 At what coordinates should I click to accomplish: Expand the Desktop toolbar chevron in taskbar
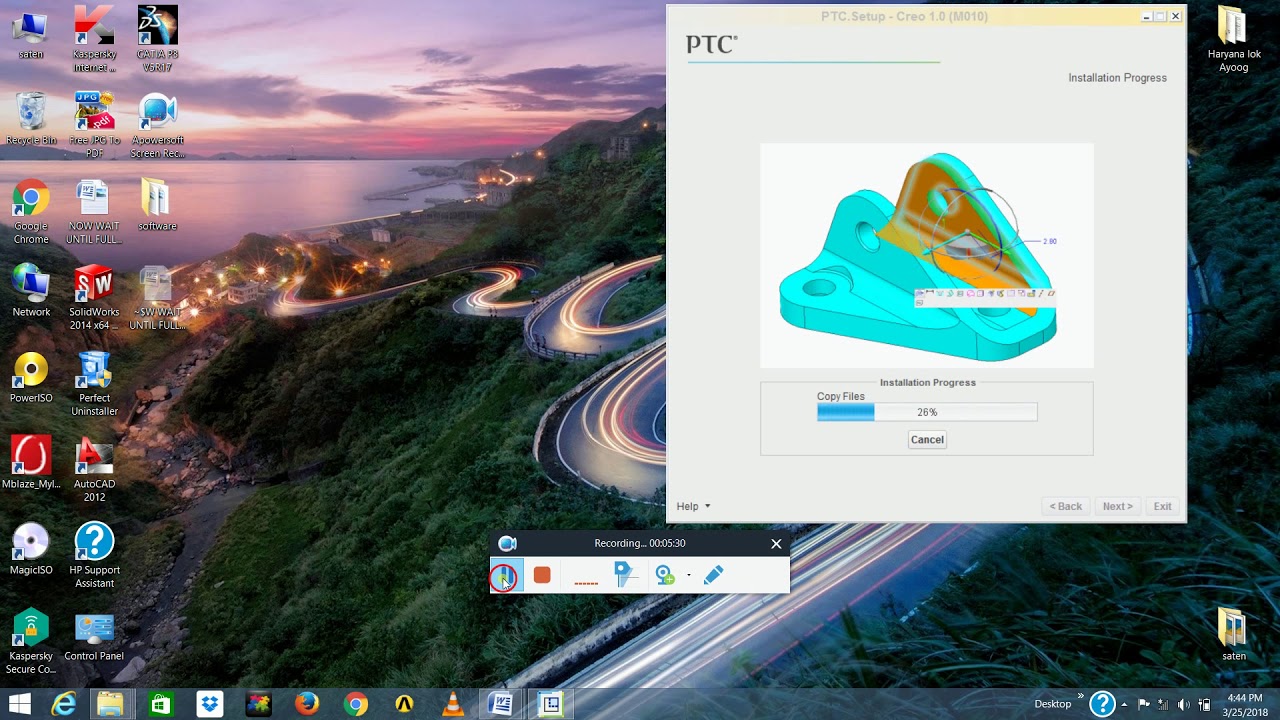pyautogui.click(x=1080, y=697)
